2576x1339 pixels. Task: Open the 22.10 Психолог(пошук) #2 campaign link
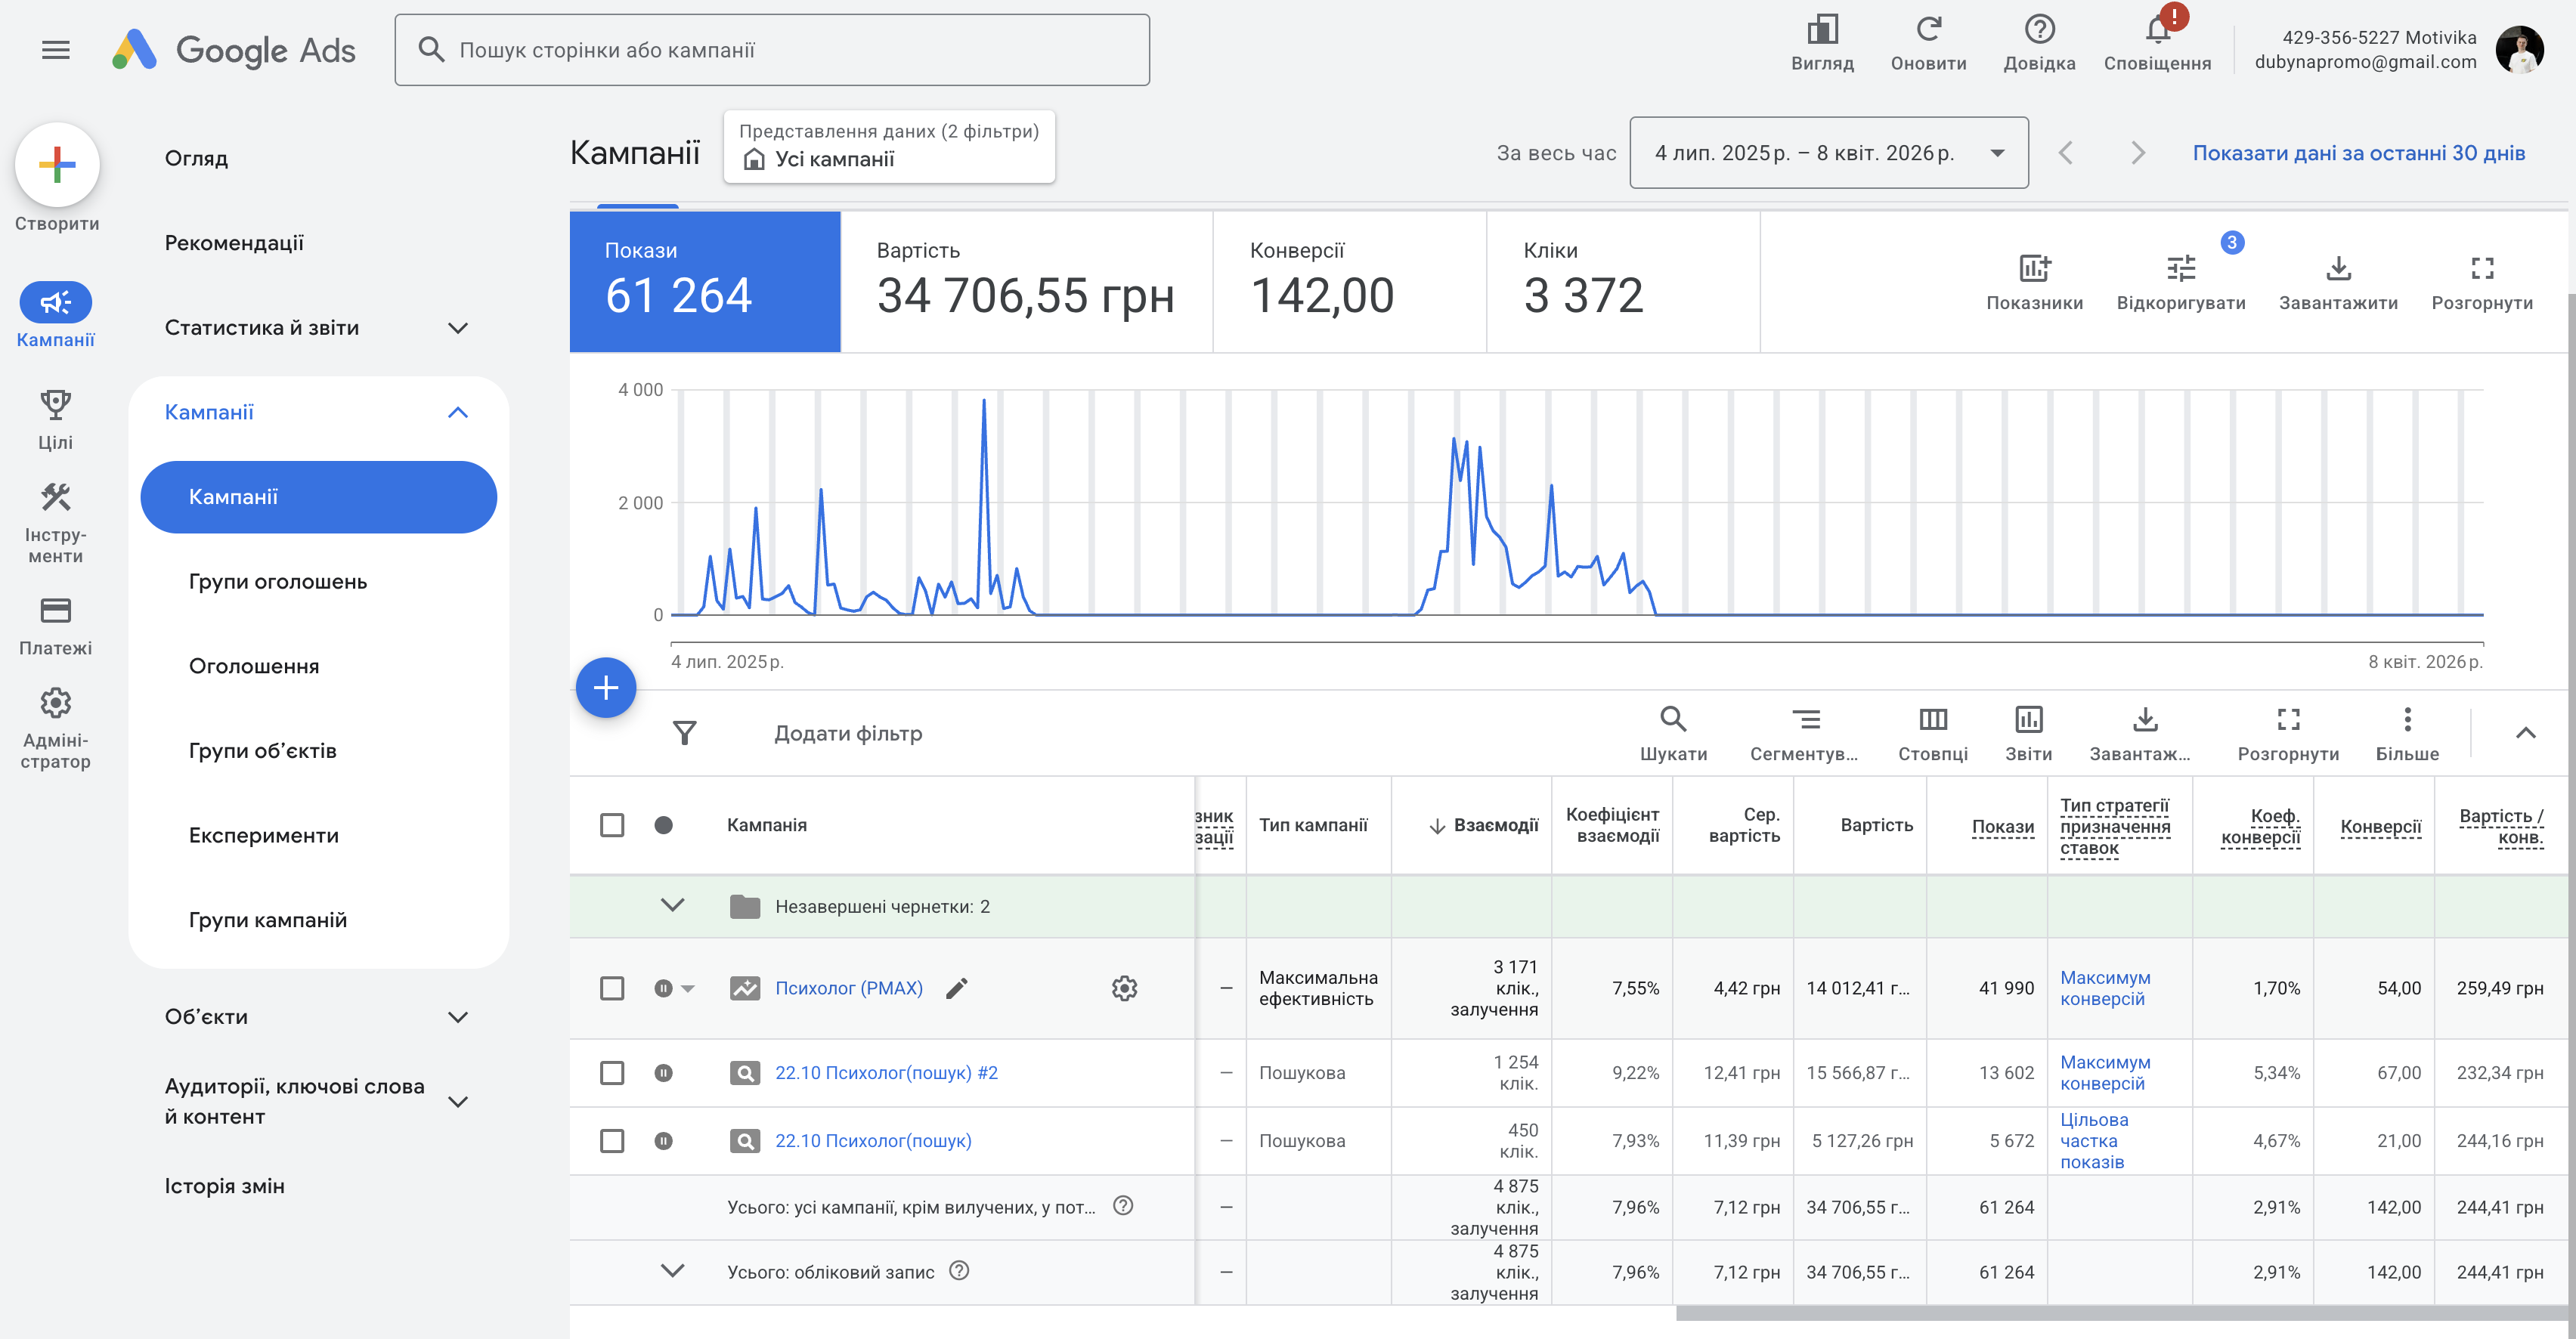pyautogui.click(x=886, y=1073)
